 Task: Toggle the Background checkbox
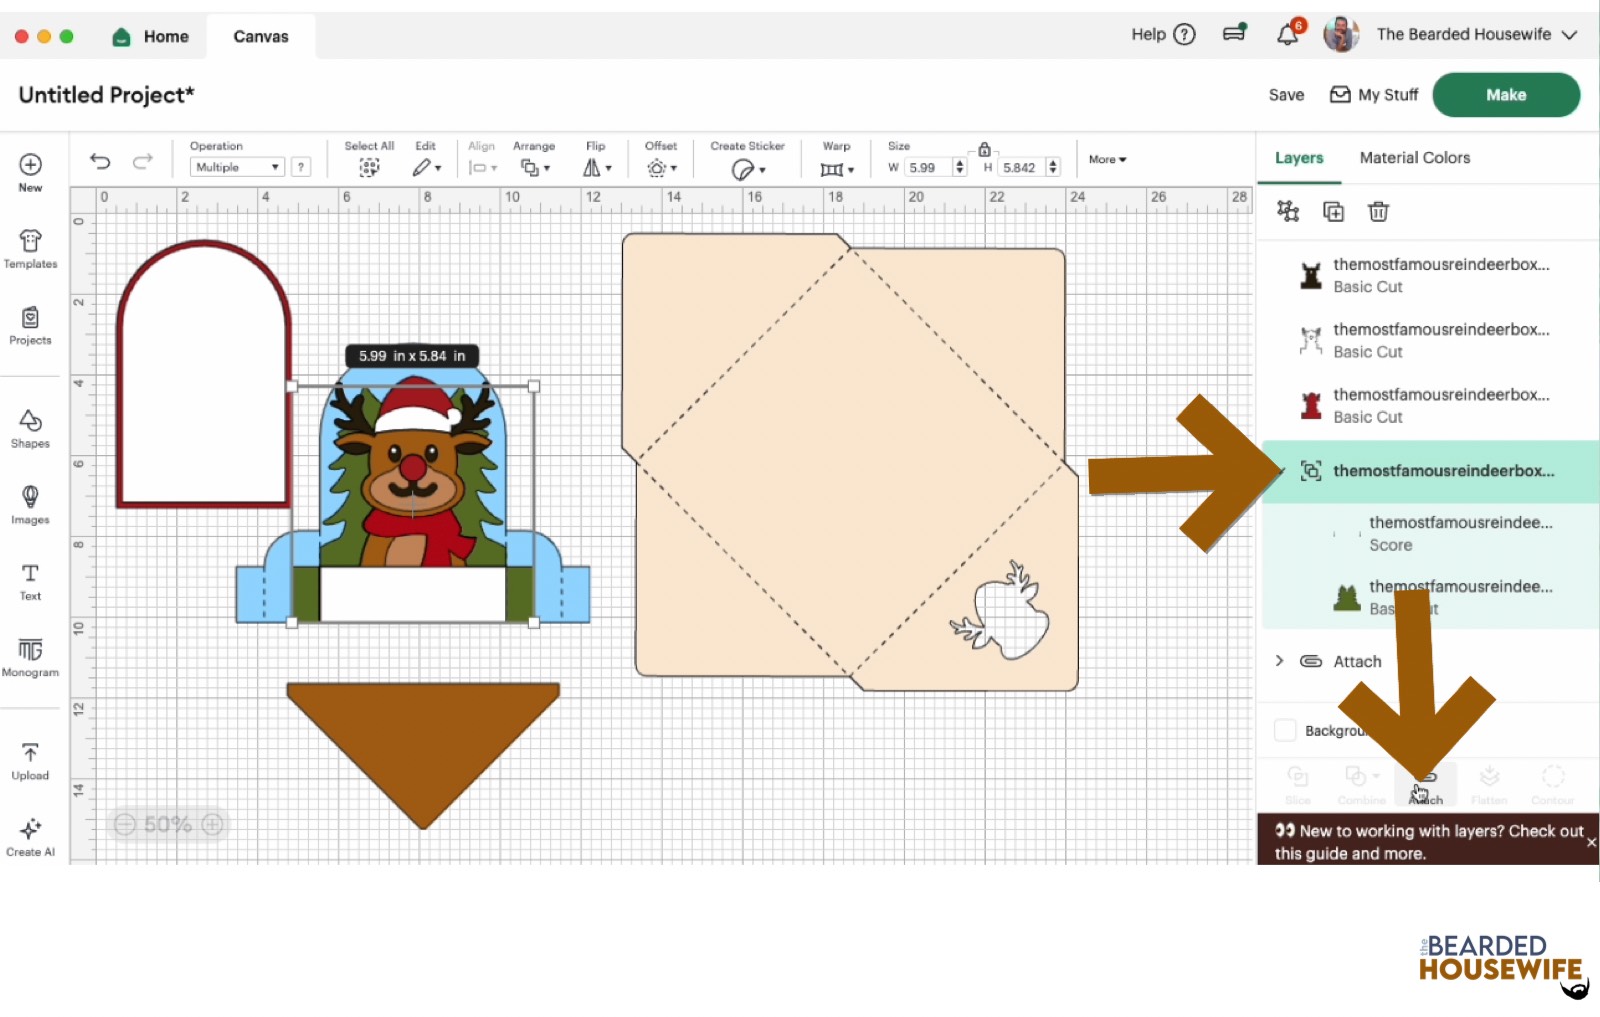click(x=1286, y=730)
